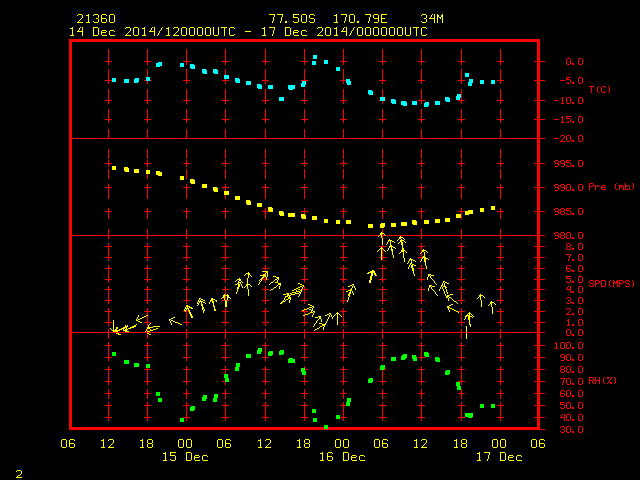Image resolution: width=640 pixels, height=480 pixels.
Task: Select the T(C) temperature axis label
Action: (600, 89)
